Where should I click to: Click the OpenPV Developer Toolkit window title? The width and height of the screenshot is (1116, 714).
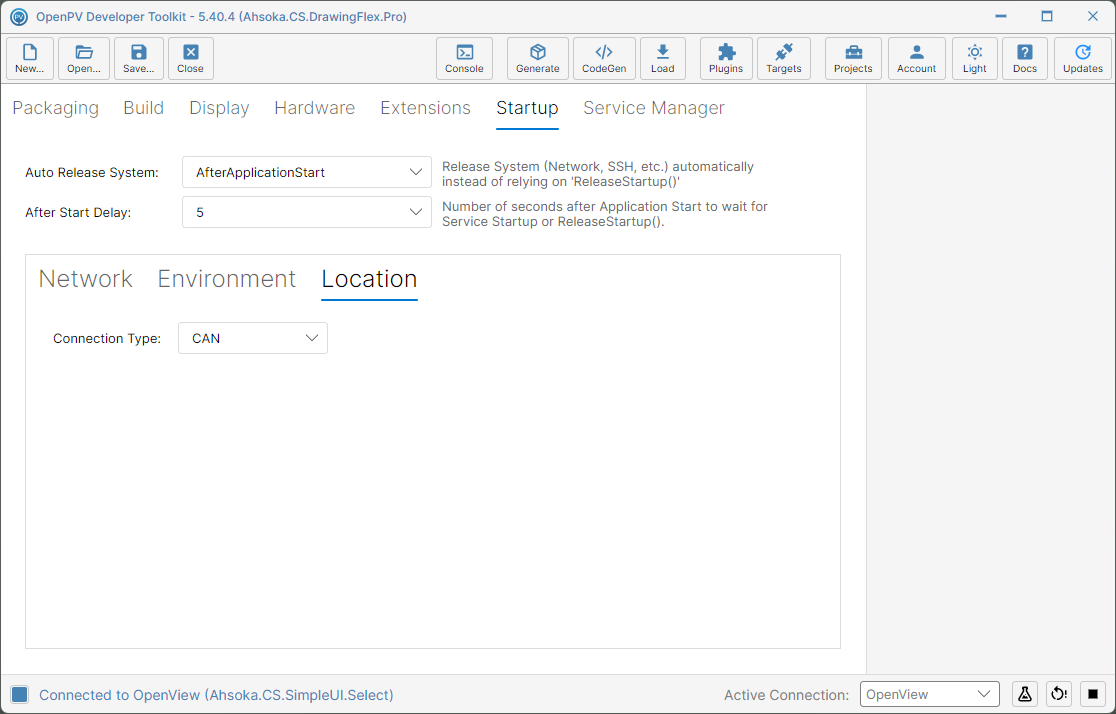point(221,16)
